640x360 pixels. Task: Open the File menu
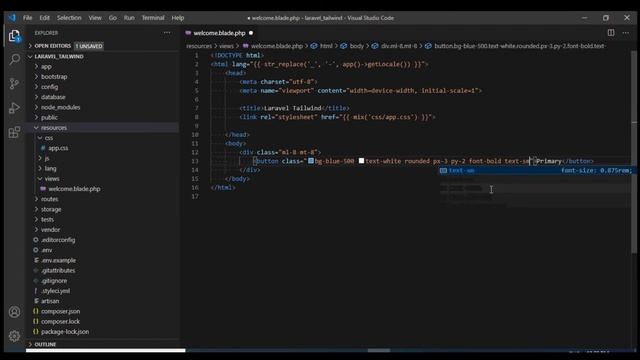pyautogui.click(x=27, y=18)
